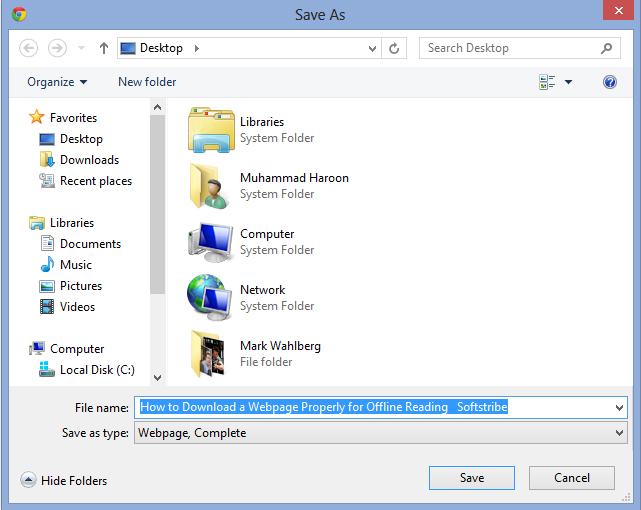
Task: Click the Desktop icon in address bar
Action: coord(128,48)
